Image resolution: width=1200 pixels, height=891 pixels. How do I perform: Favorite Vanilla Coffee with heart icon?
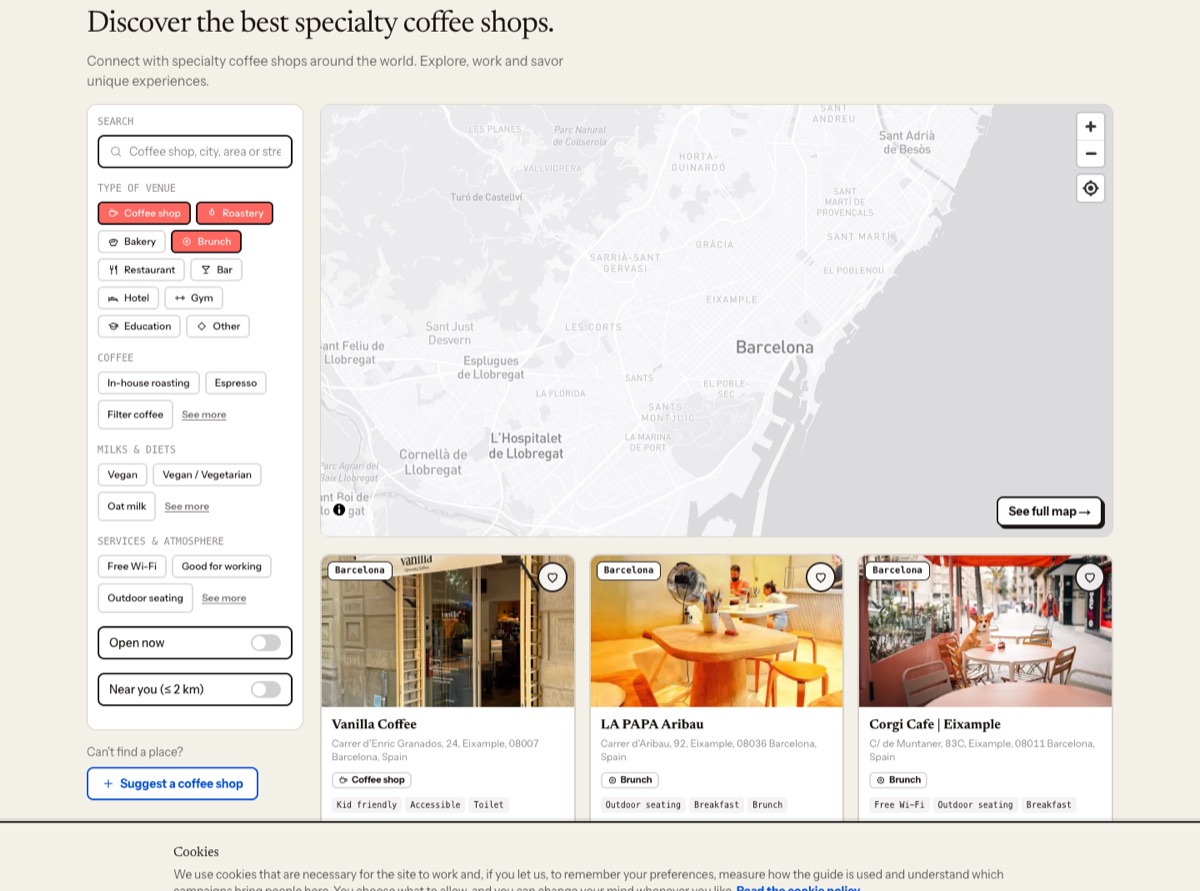pyautogui.click(x=552, y=577)
